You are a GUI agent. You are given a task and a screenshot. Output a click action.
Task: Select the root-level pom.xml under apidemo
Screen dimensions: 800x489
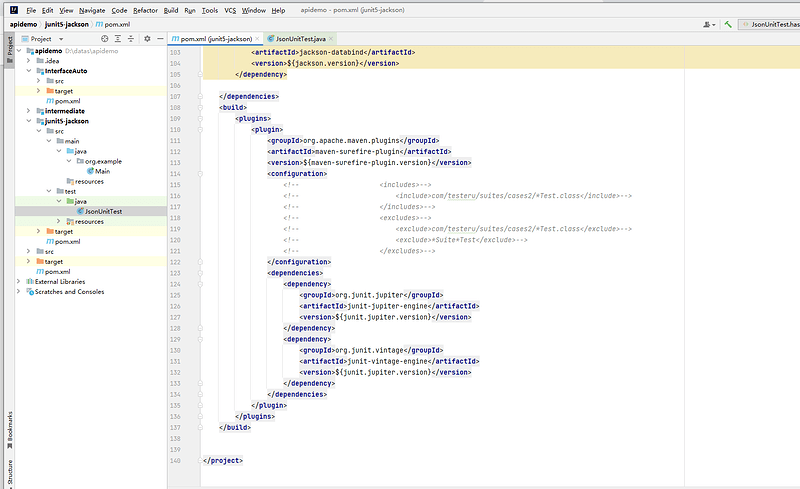[x=57, y=272]
